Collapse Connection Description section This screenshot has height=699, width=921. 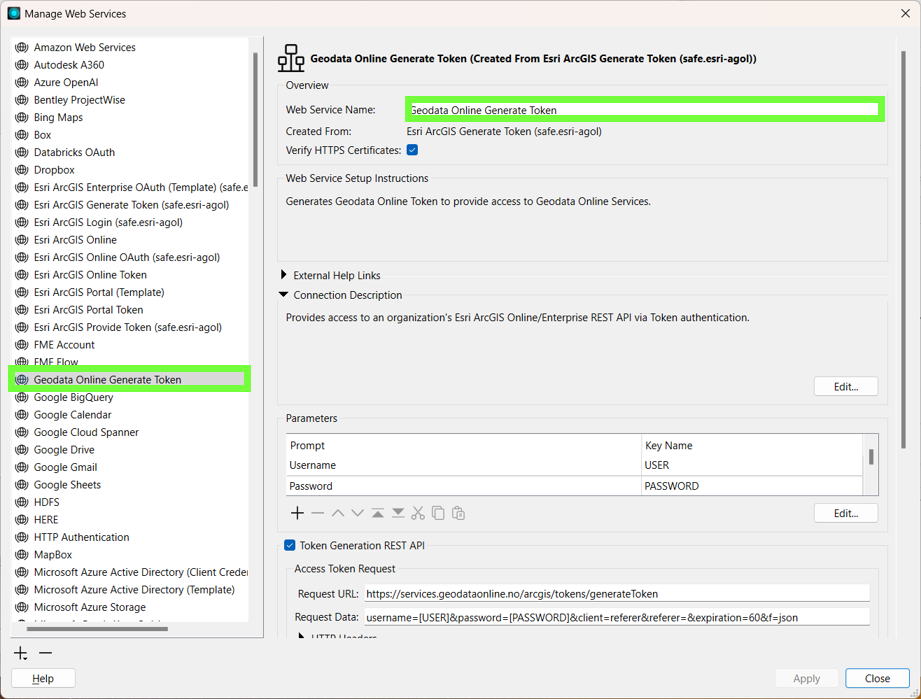click(x=284, y=294)
